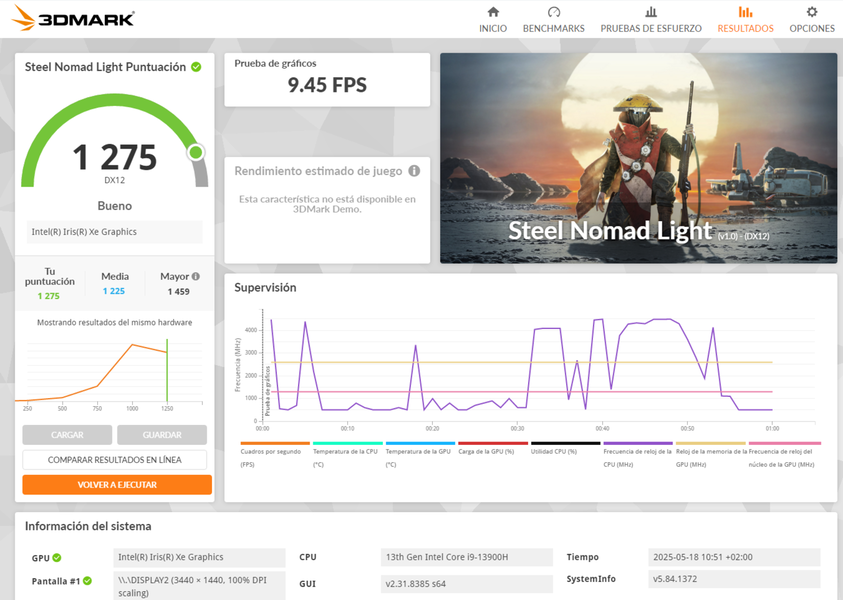Click VOLVER A EJECUTAR button
This screenshot has width=843, height=600.
pos(117,484)
